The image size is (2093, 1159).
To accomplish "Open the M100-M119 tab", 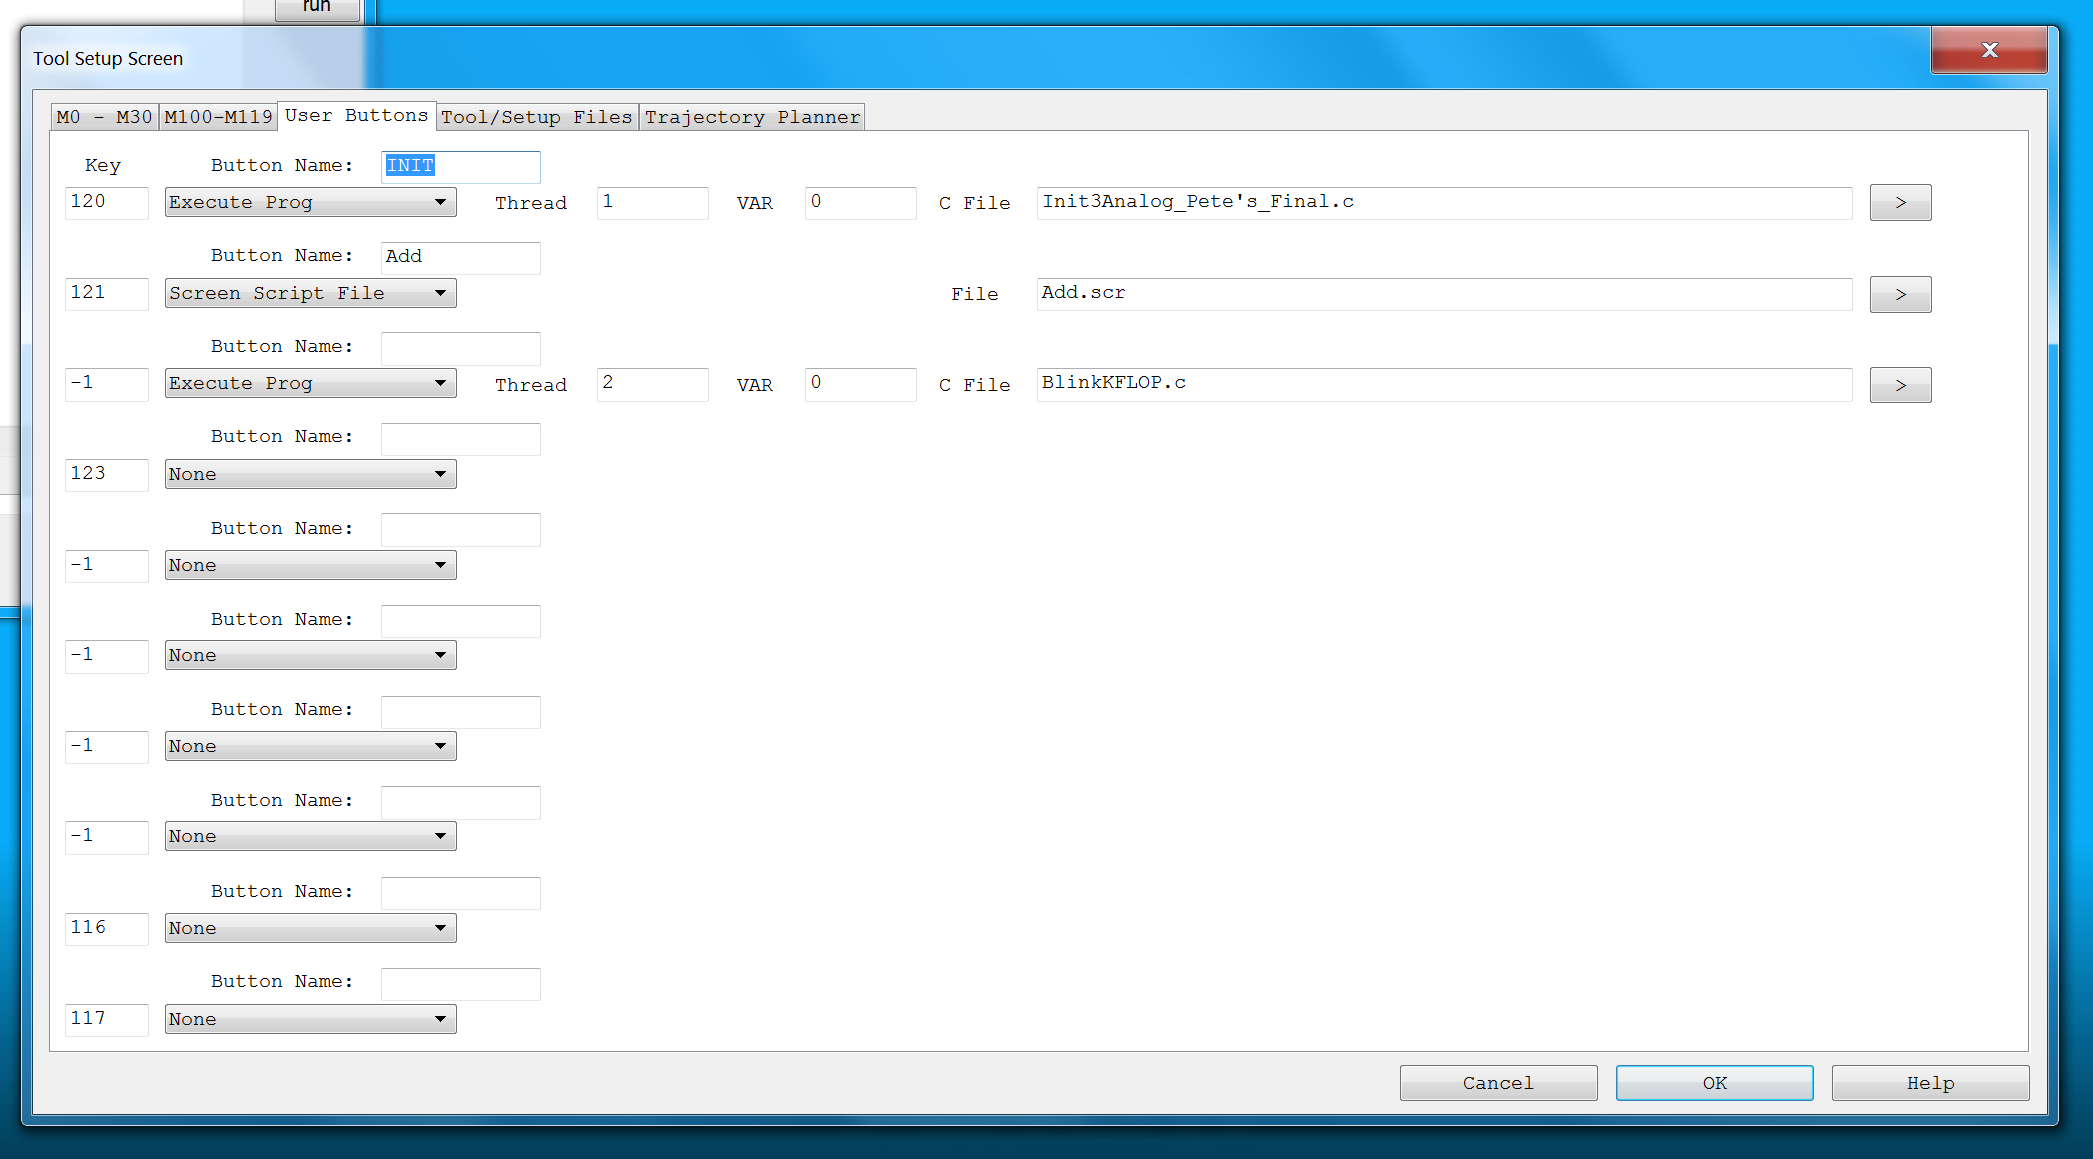I will tap(218, 117).
